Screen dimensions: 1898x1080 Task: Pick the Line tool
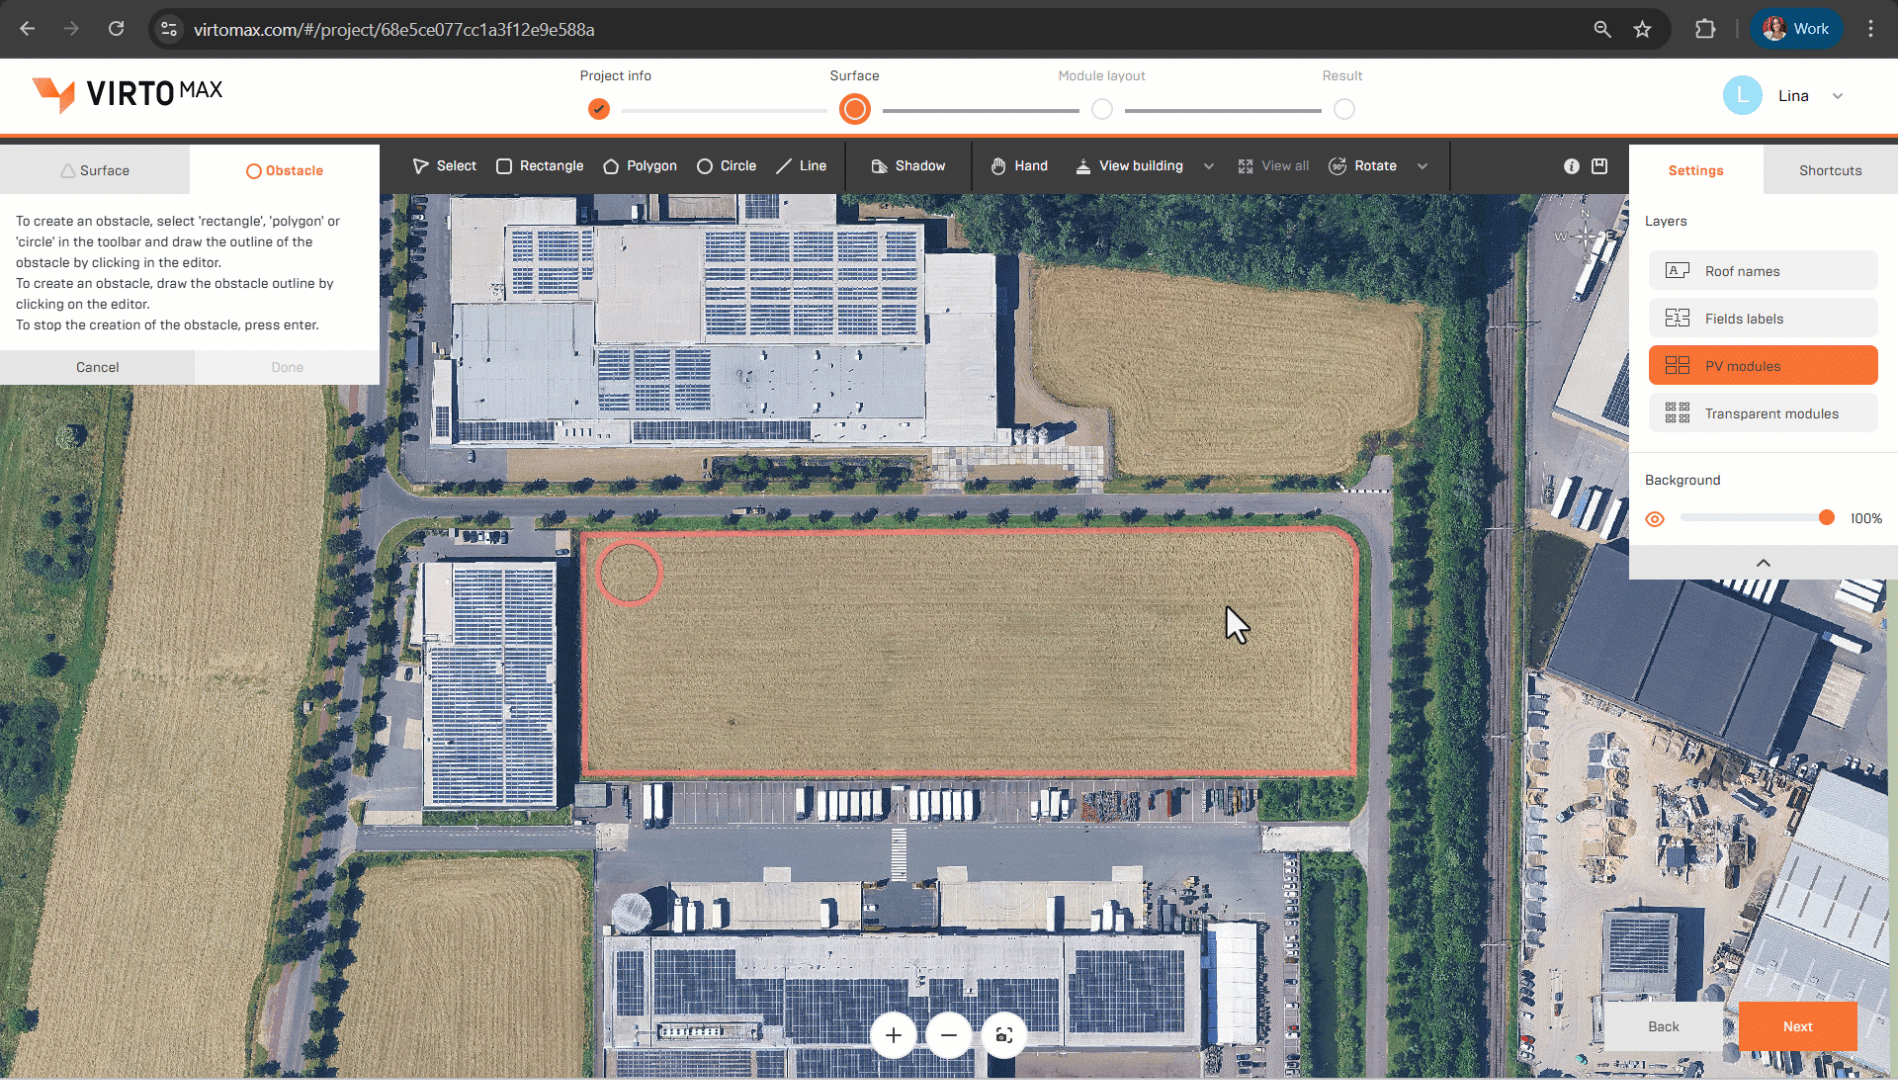click(802, 166)
